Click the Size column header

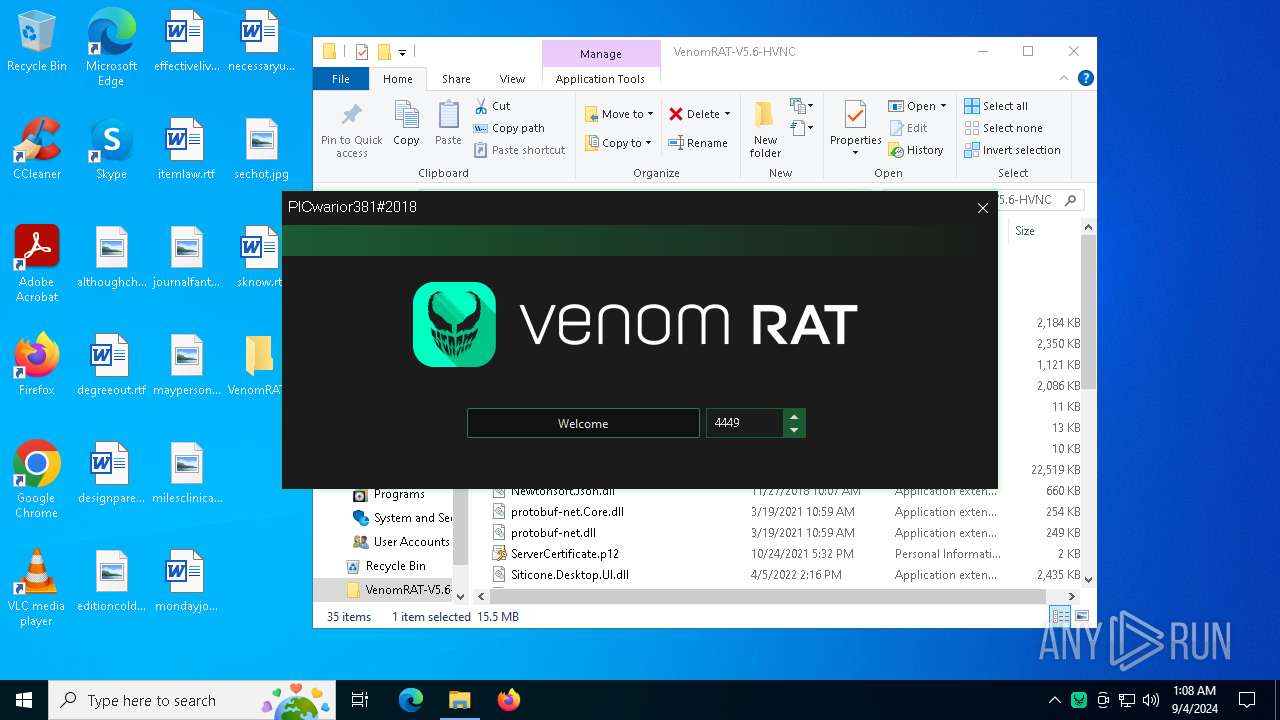coord(1025,231)
